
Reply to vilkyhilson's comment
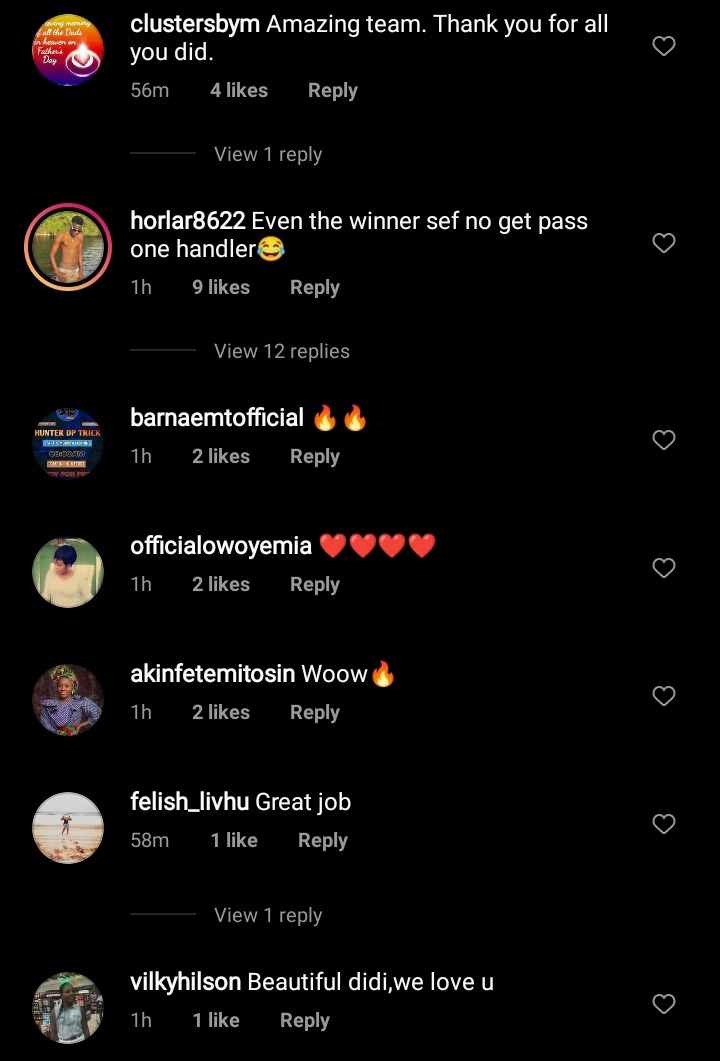pos(305,1020)
